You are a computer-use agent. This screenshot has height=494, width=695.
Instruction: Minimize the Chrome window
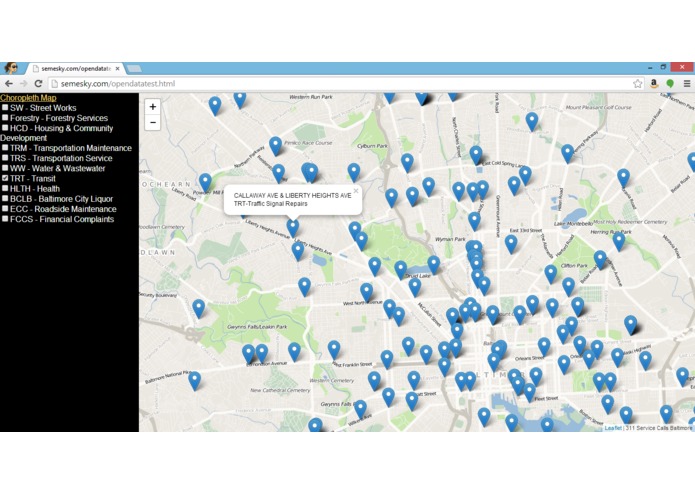point(650,67)
